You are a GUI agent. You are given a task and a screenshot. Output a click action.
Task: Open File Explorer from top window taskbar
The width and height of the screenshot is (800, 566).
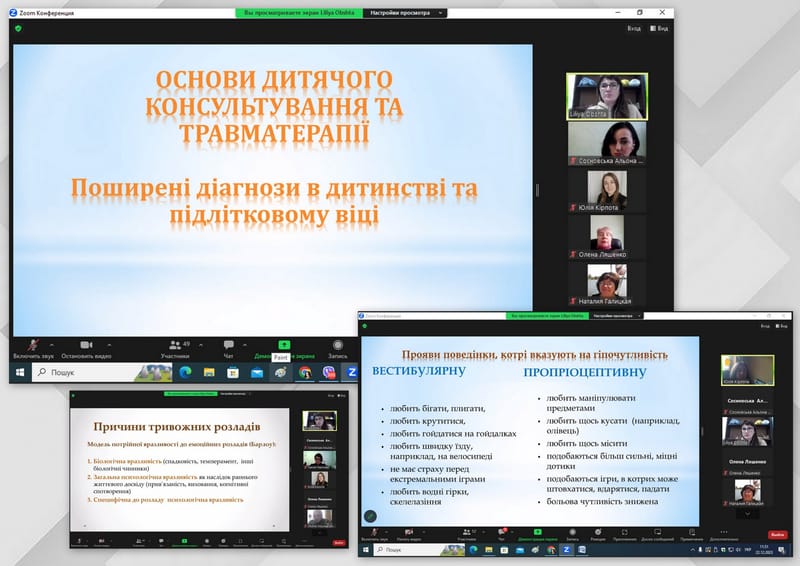point(209,373)
